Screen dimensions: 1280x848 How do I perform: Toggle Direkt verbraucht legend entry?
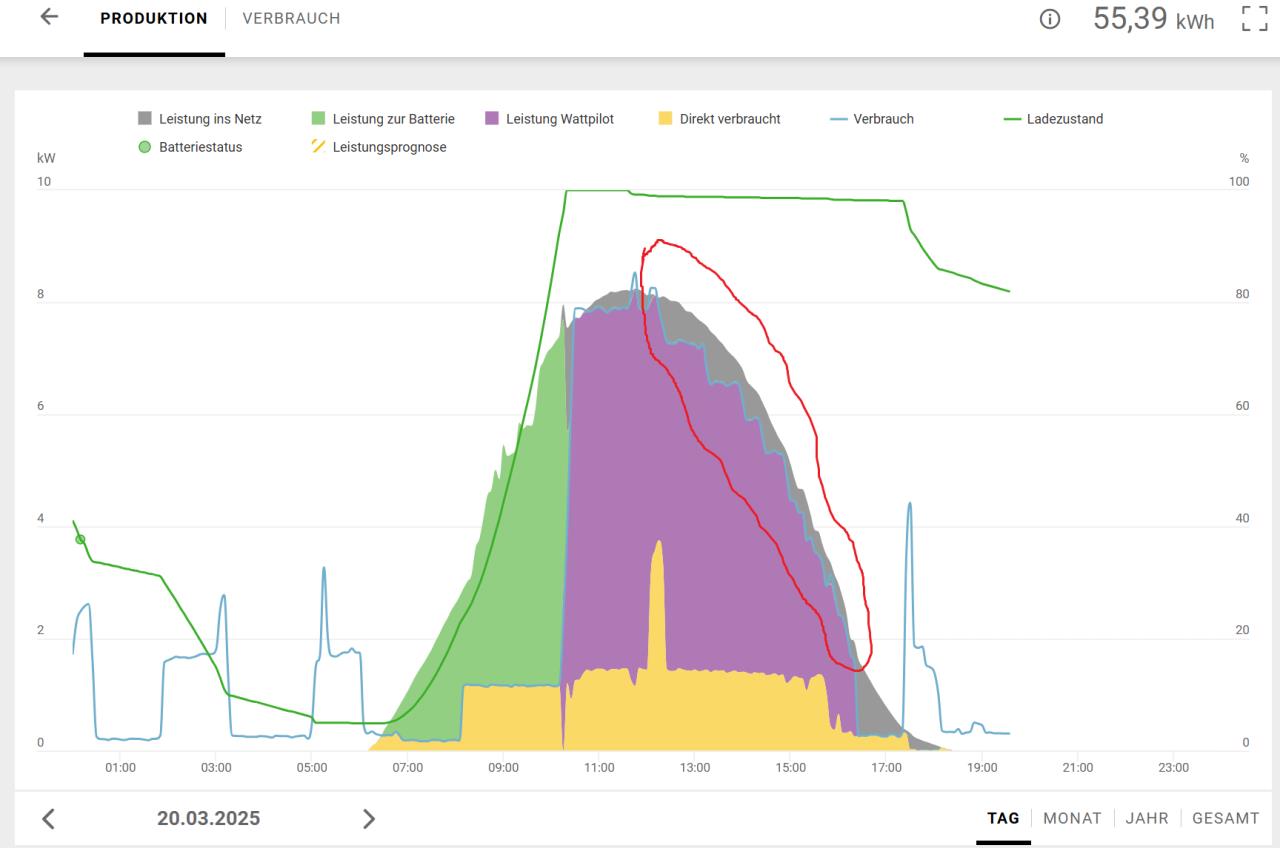coord(719,119)
